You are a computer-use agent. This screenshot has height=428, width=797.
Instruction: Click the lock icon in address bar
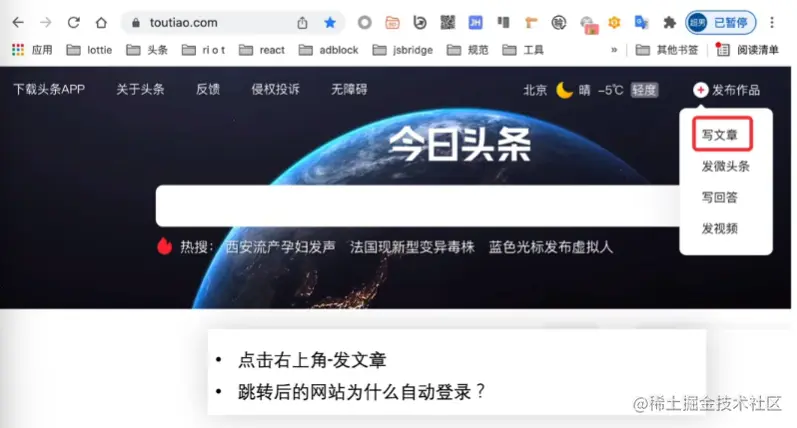click(136, 23)
